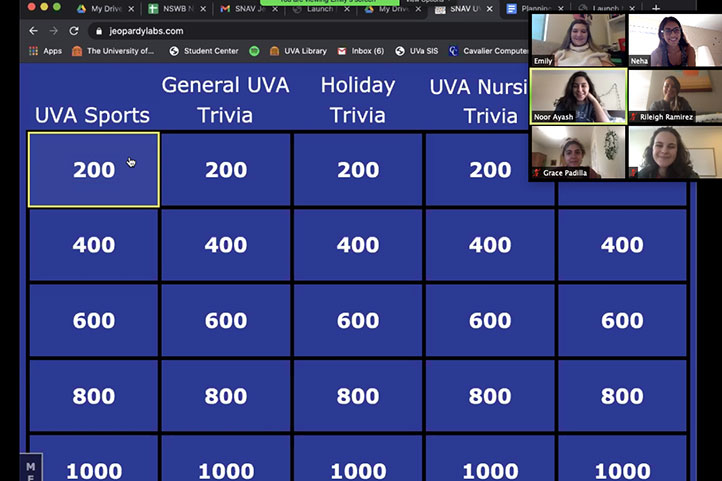The height and width of the screenshot is (481, 722).
Task: Open the Apps grid bookmark
Action: (45, 51)
